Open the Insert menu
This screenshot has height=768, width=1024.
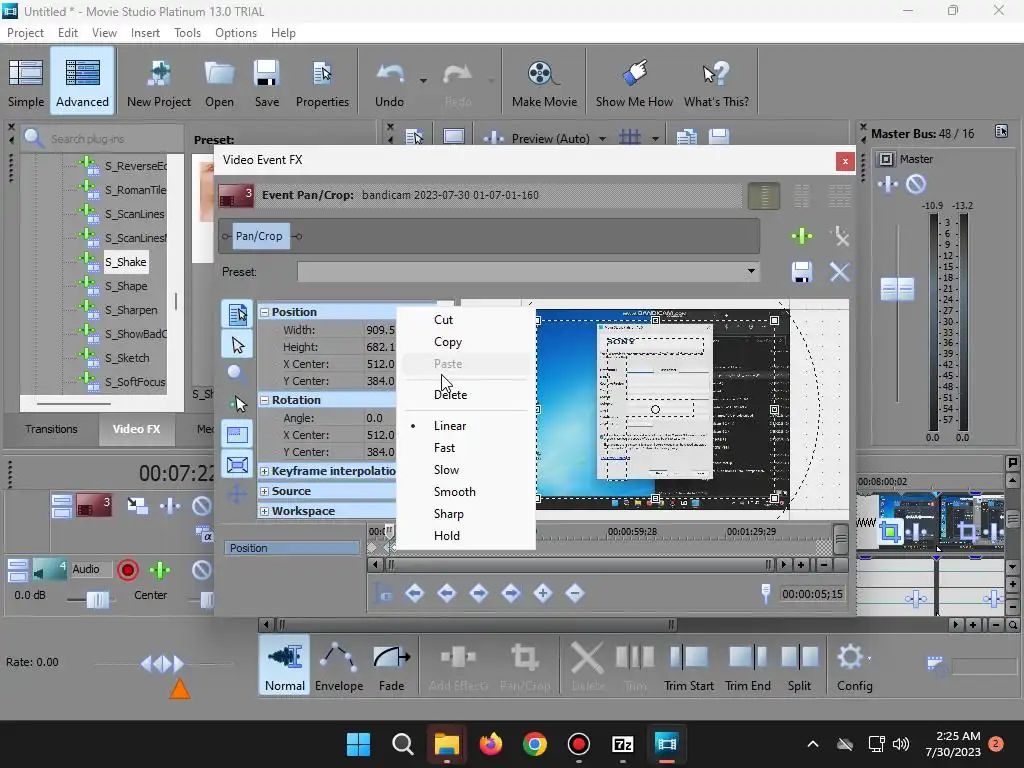click(x=145, y=33)
